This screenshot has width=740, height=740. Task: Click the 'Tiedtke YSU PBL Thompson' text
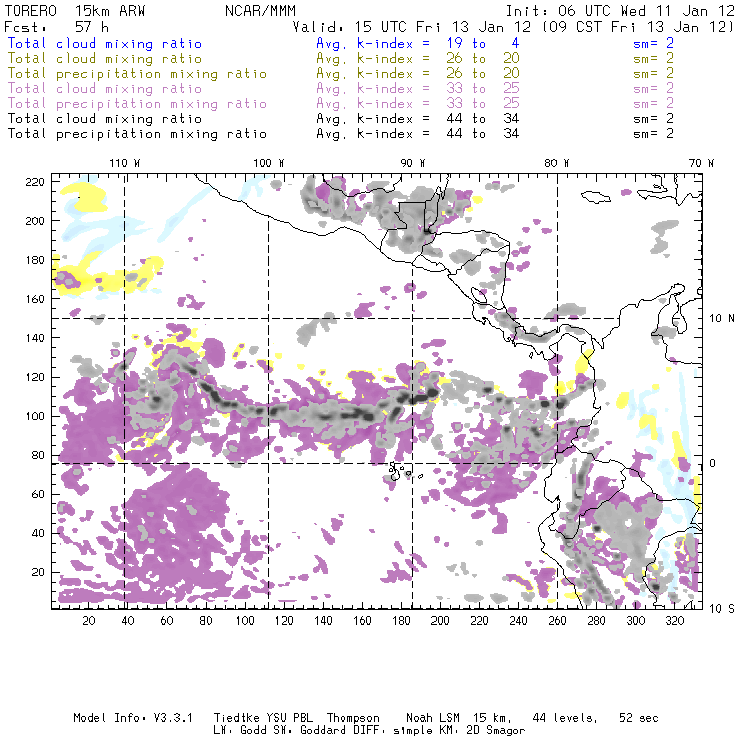296,718
